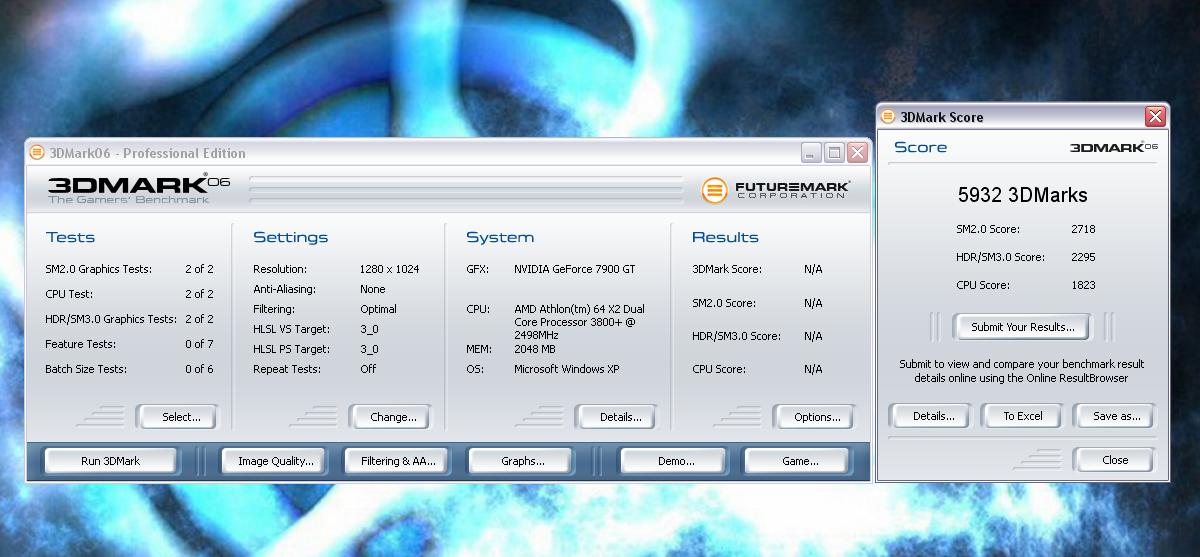This screenshot has width=1200, height=557.
Task: Close the 3DMark06 Professional Edition window
Action: (x=857, y=153)
